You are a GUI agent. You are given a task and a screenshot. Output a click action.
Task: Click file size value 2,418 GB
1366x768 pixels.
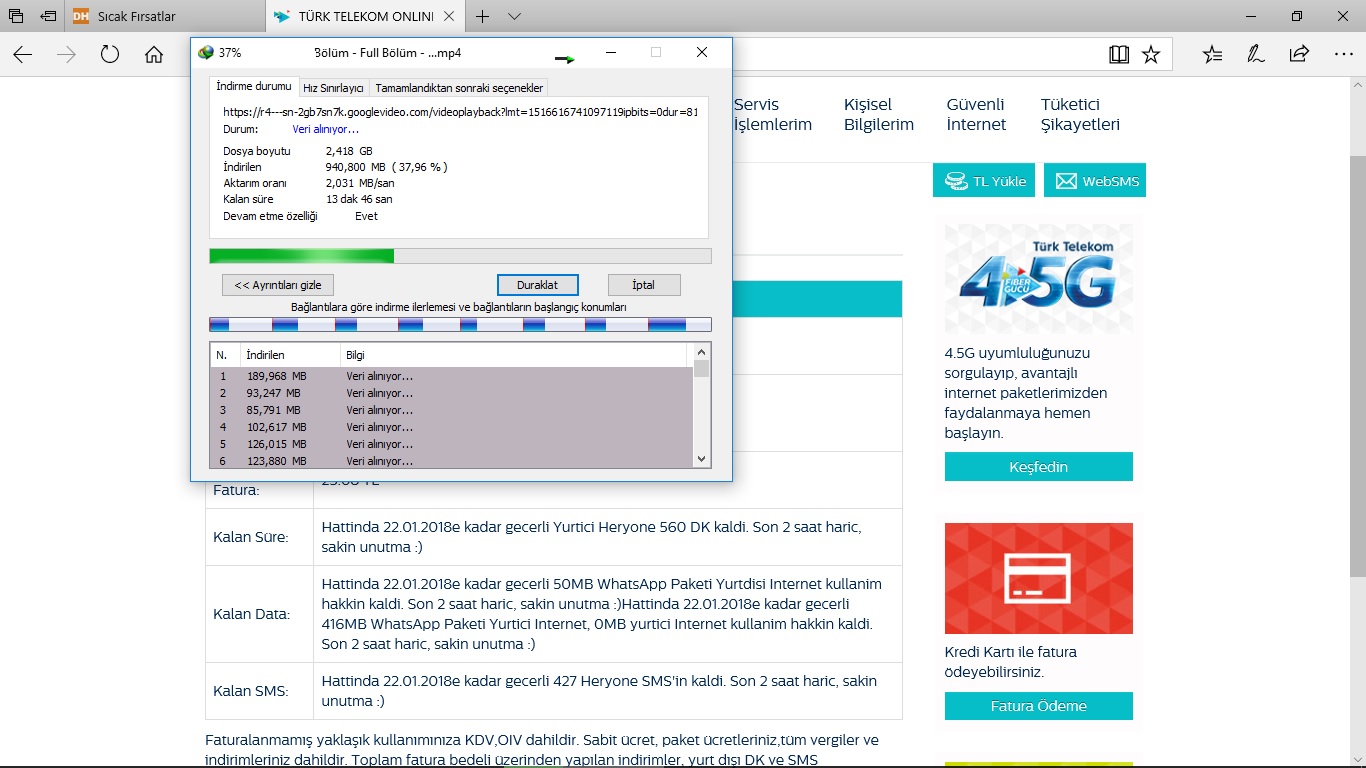tap(349, 151)
